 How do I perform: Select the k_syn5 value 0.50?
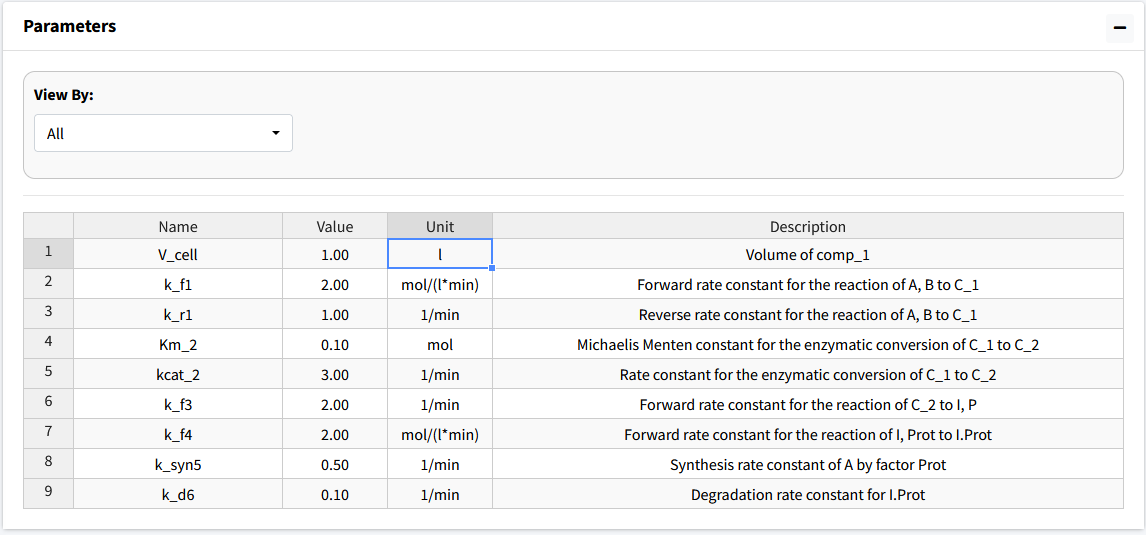click(335, 464)
